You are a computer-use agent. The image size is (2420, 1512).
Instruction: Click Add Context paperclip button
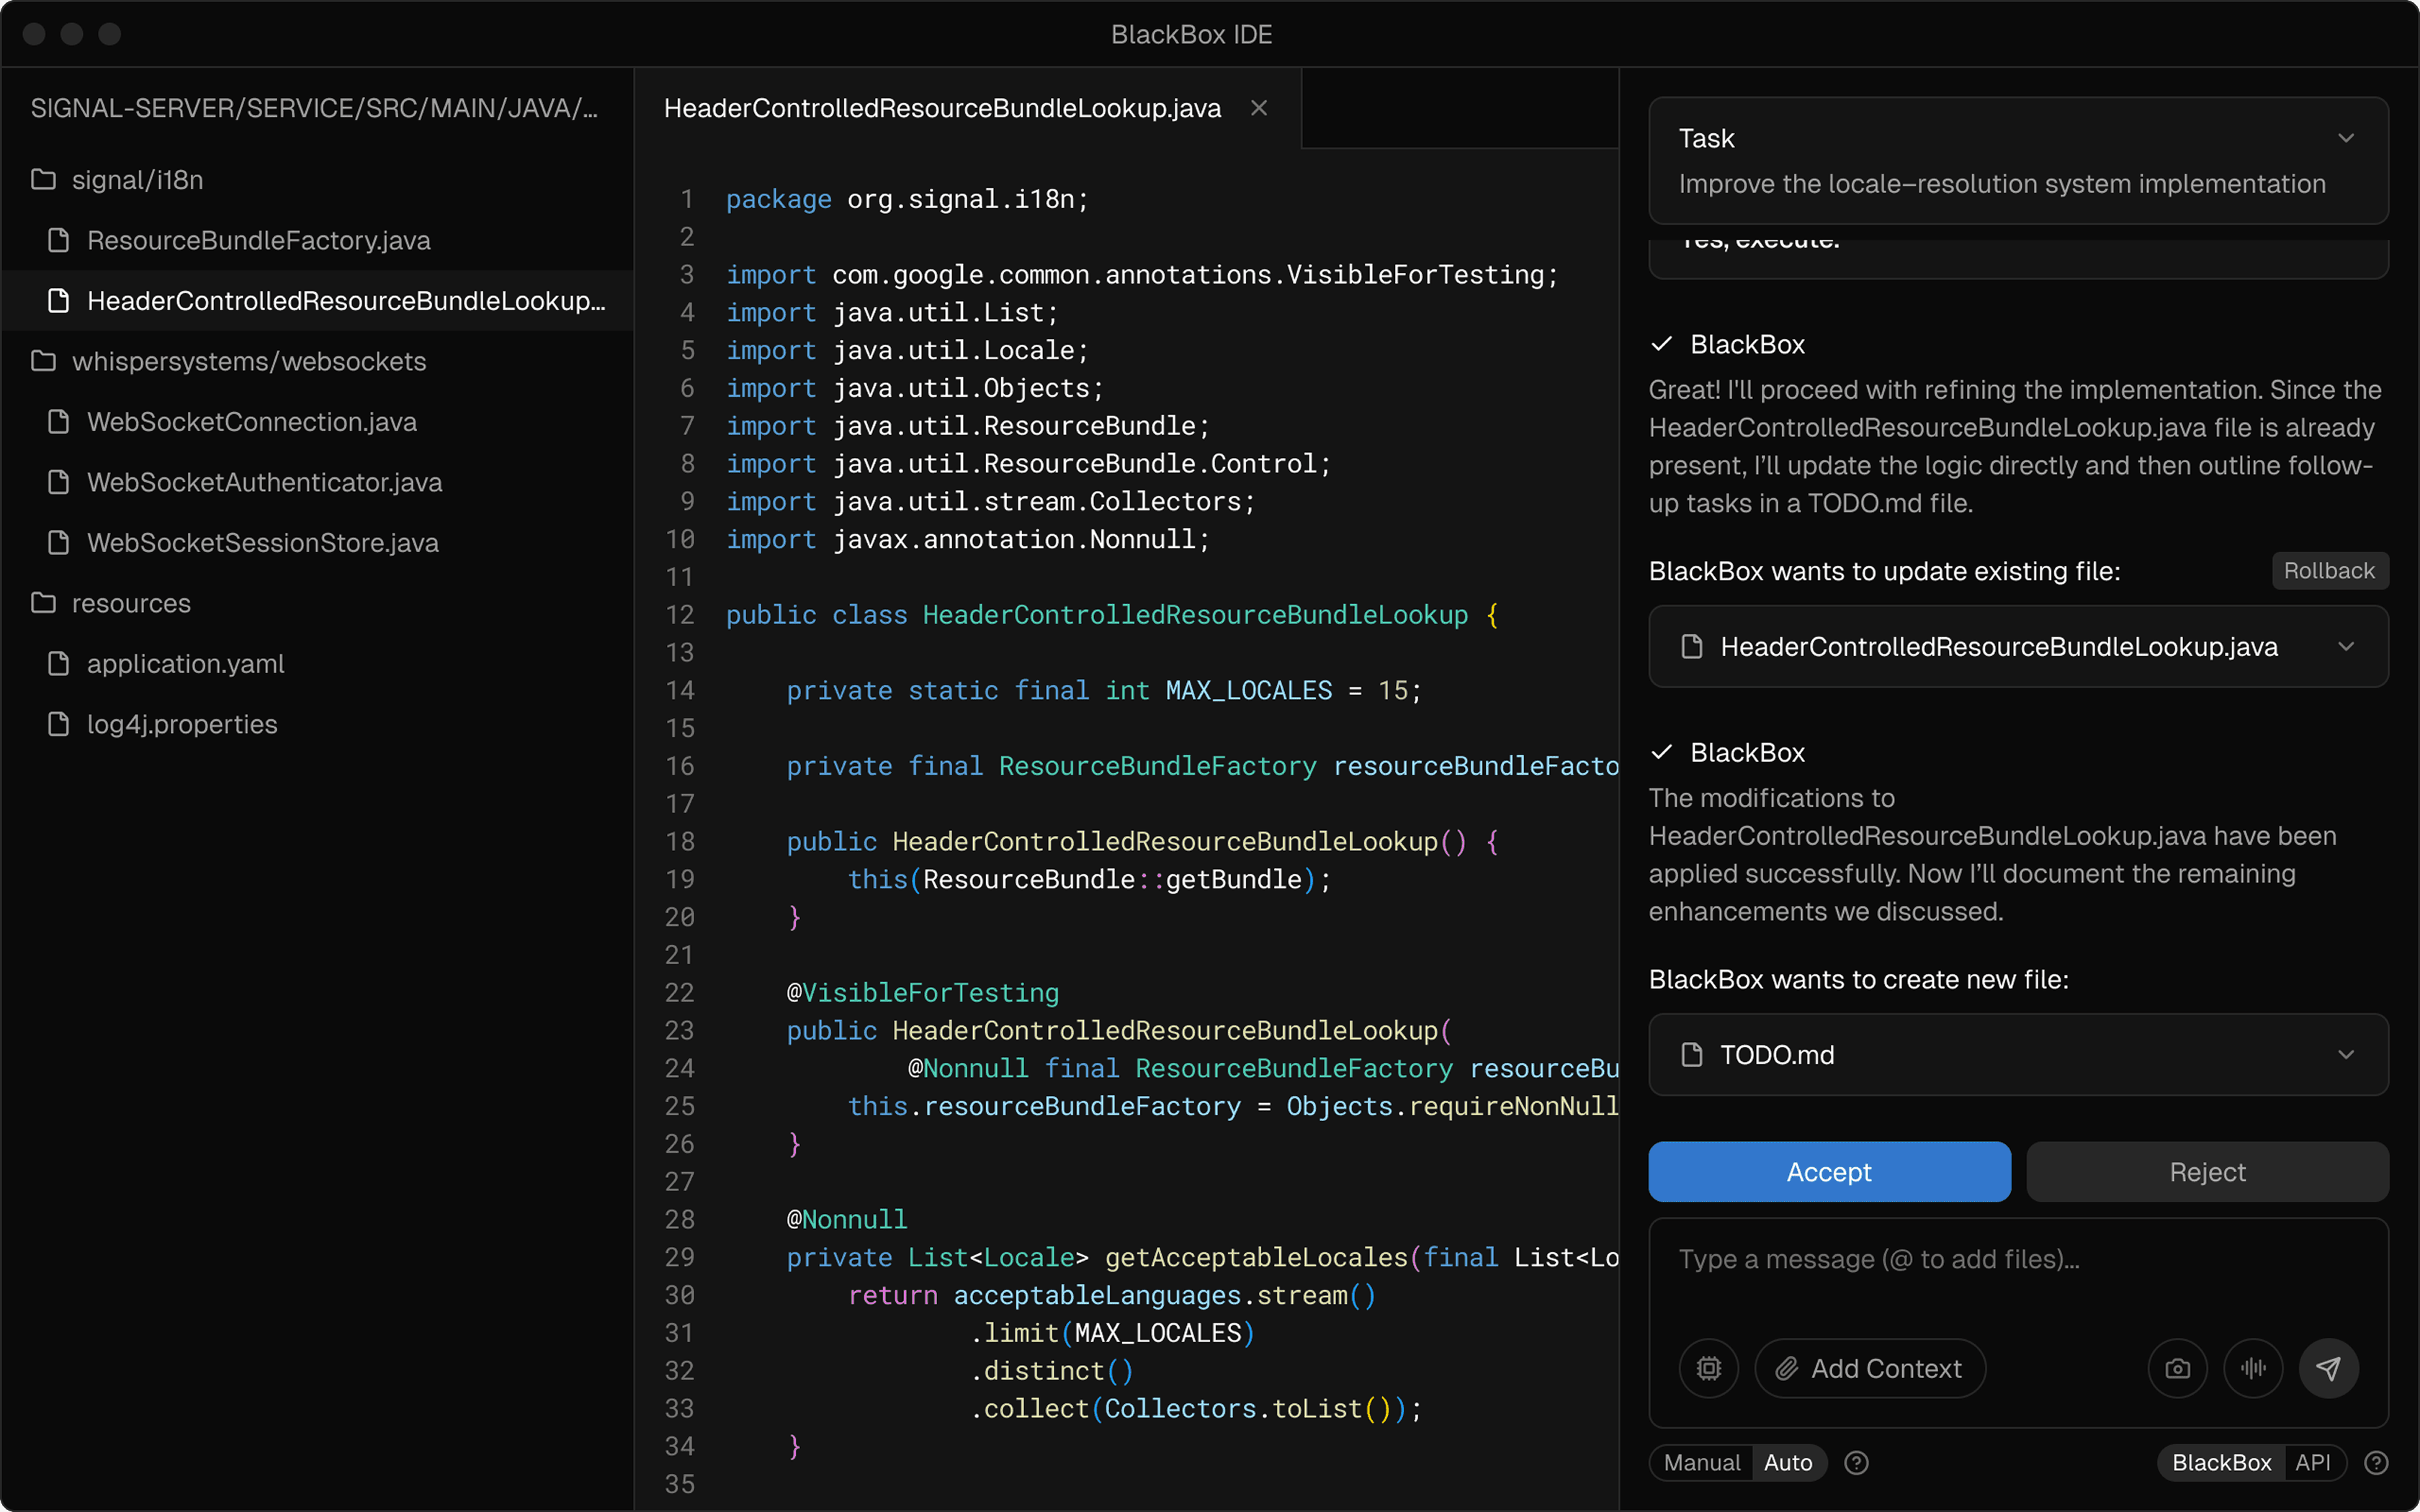point(1869,1368)
